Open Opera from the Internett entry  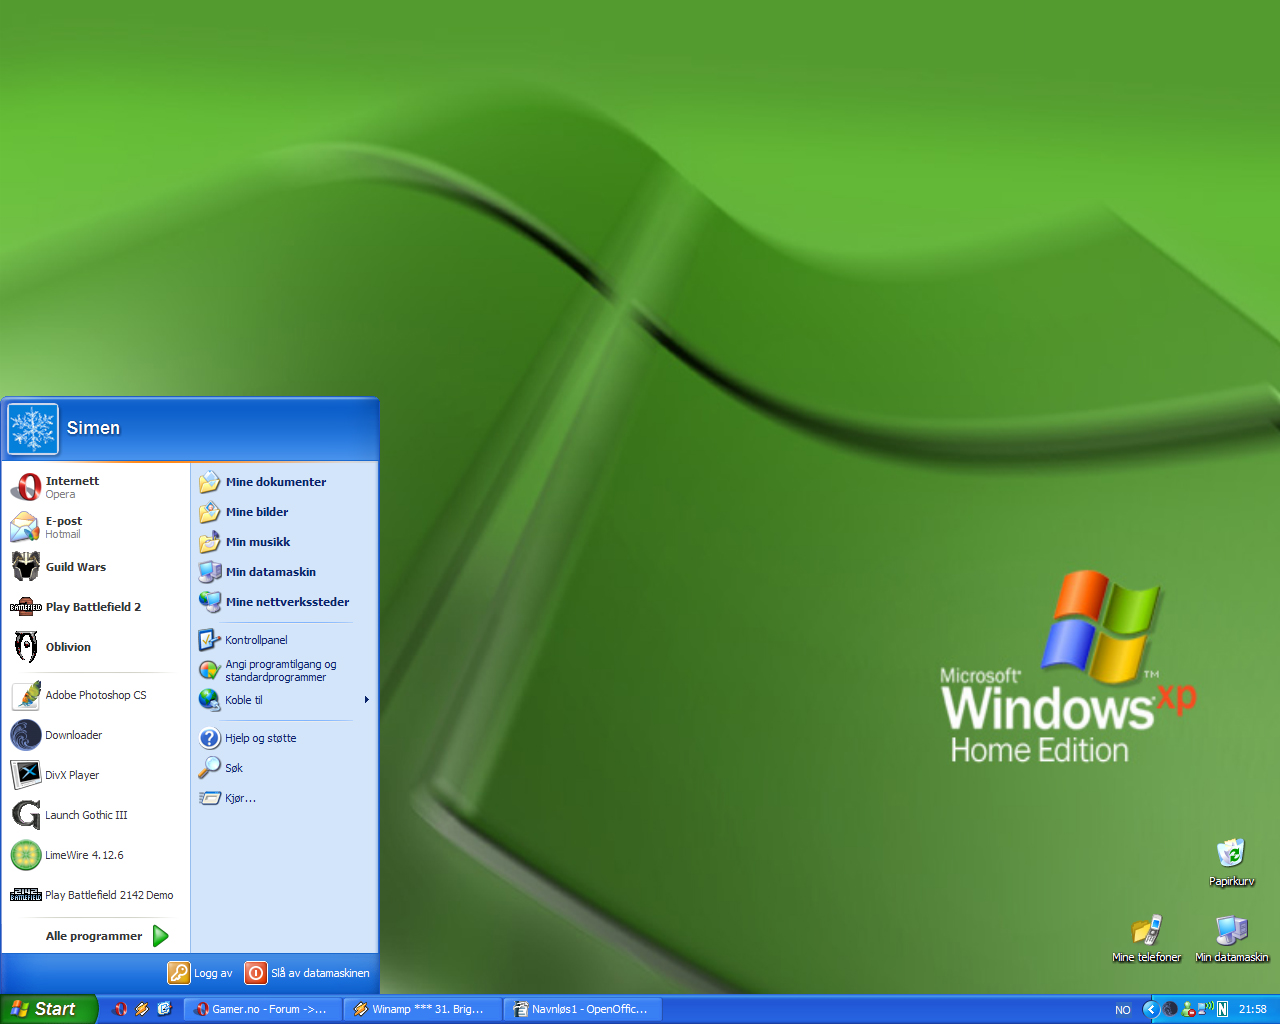pyautogui.click(x=96, y=487)
